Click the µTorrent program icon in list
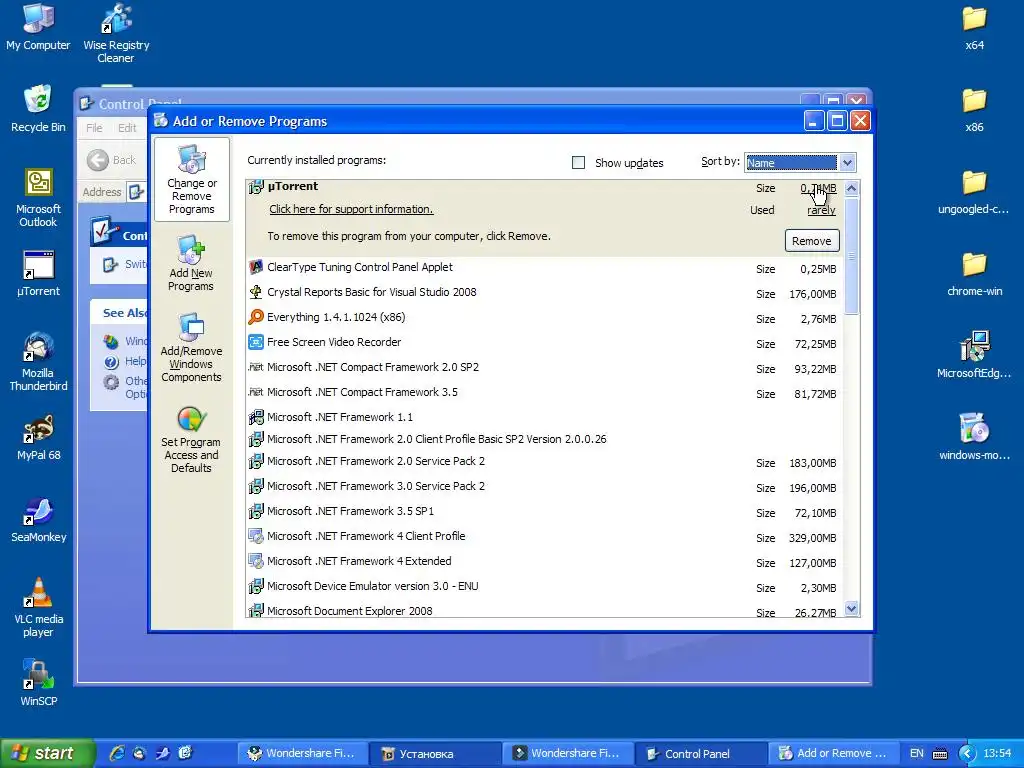The width and height of the screenshot is (1024, 768). (x=256, y=187)
